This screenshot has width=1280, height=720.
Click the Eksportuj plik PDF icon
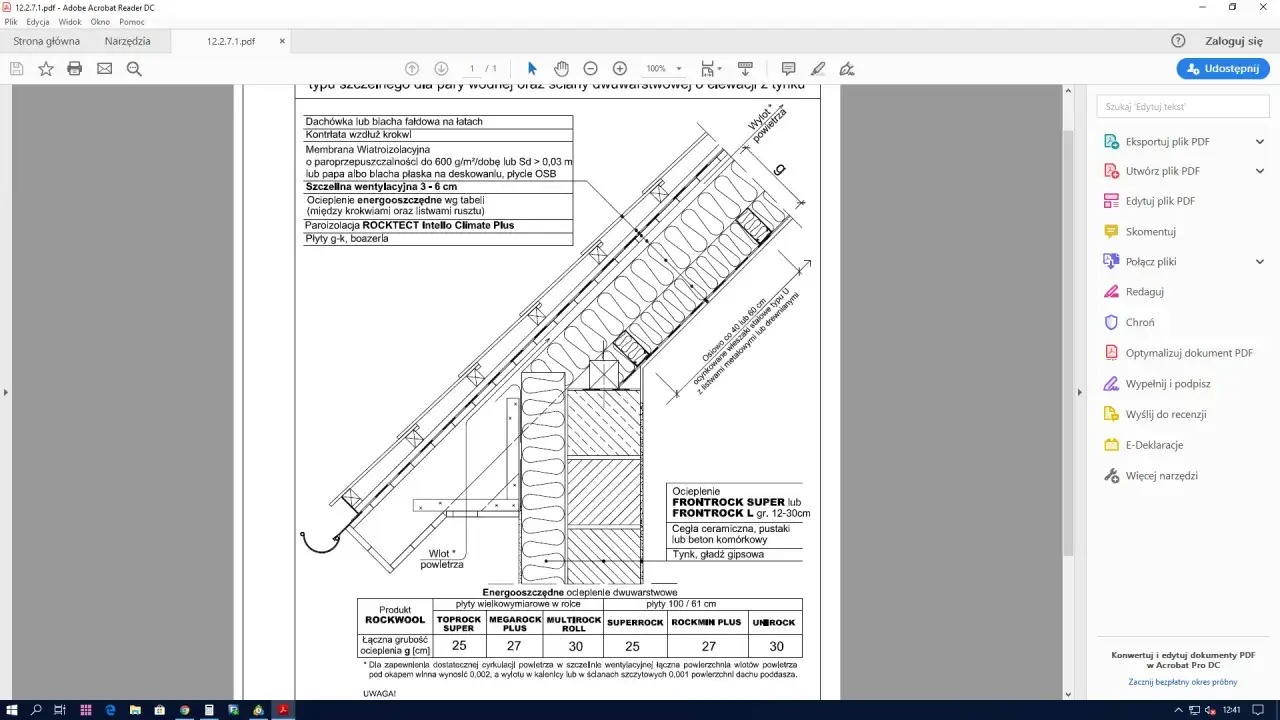pyautogui.click(x=1111, y=142)
